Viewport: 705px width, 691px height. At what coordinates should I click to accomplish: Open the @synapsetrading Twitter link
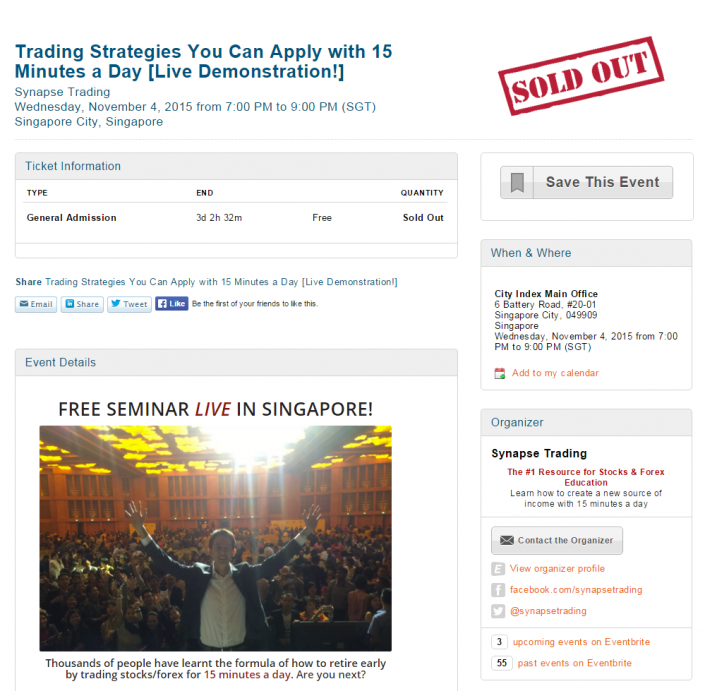point(548,611)
